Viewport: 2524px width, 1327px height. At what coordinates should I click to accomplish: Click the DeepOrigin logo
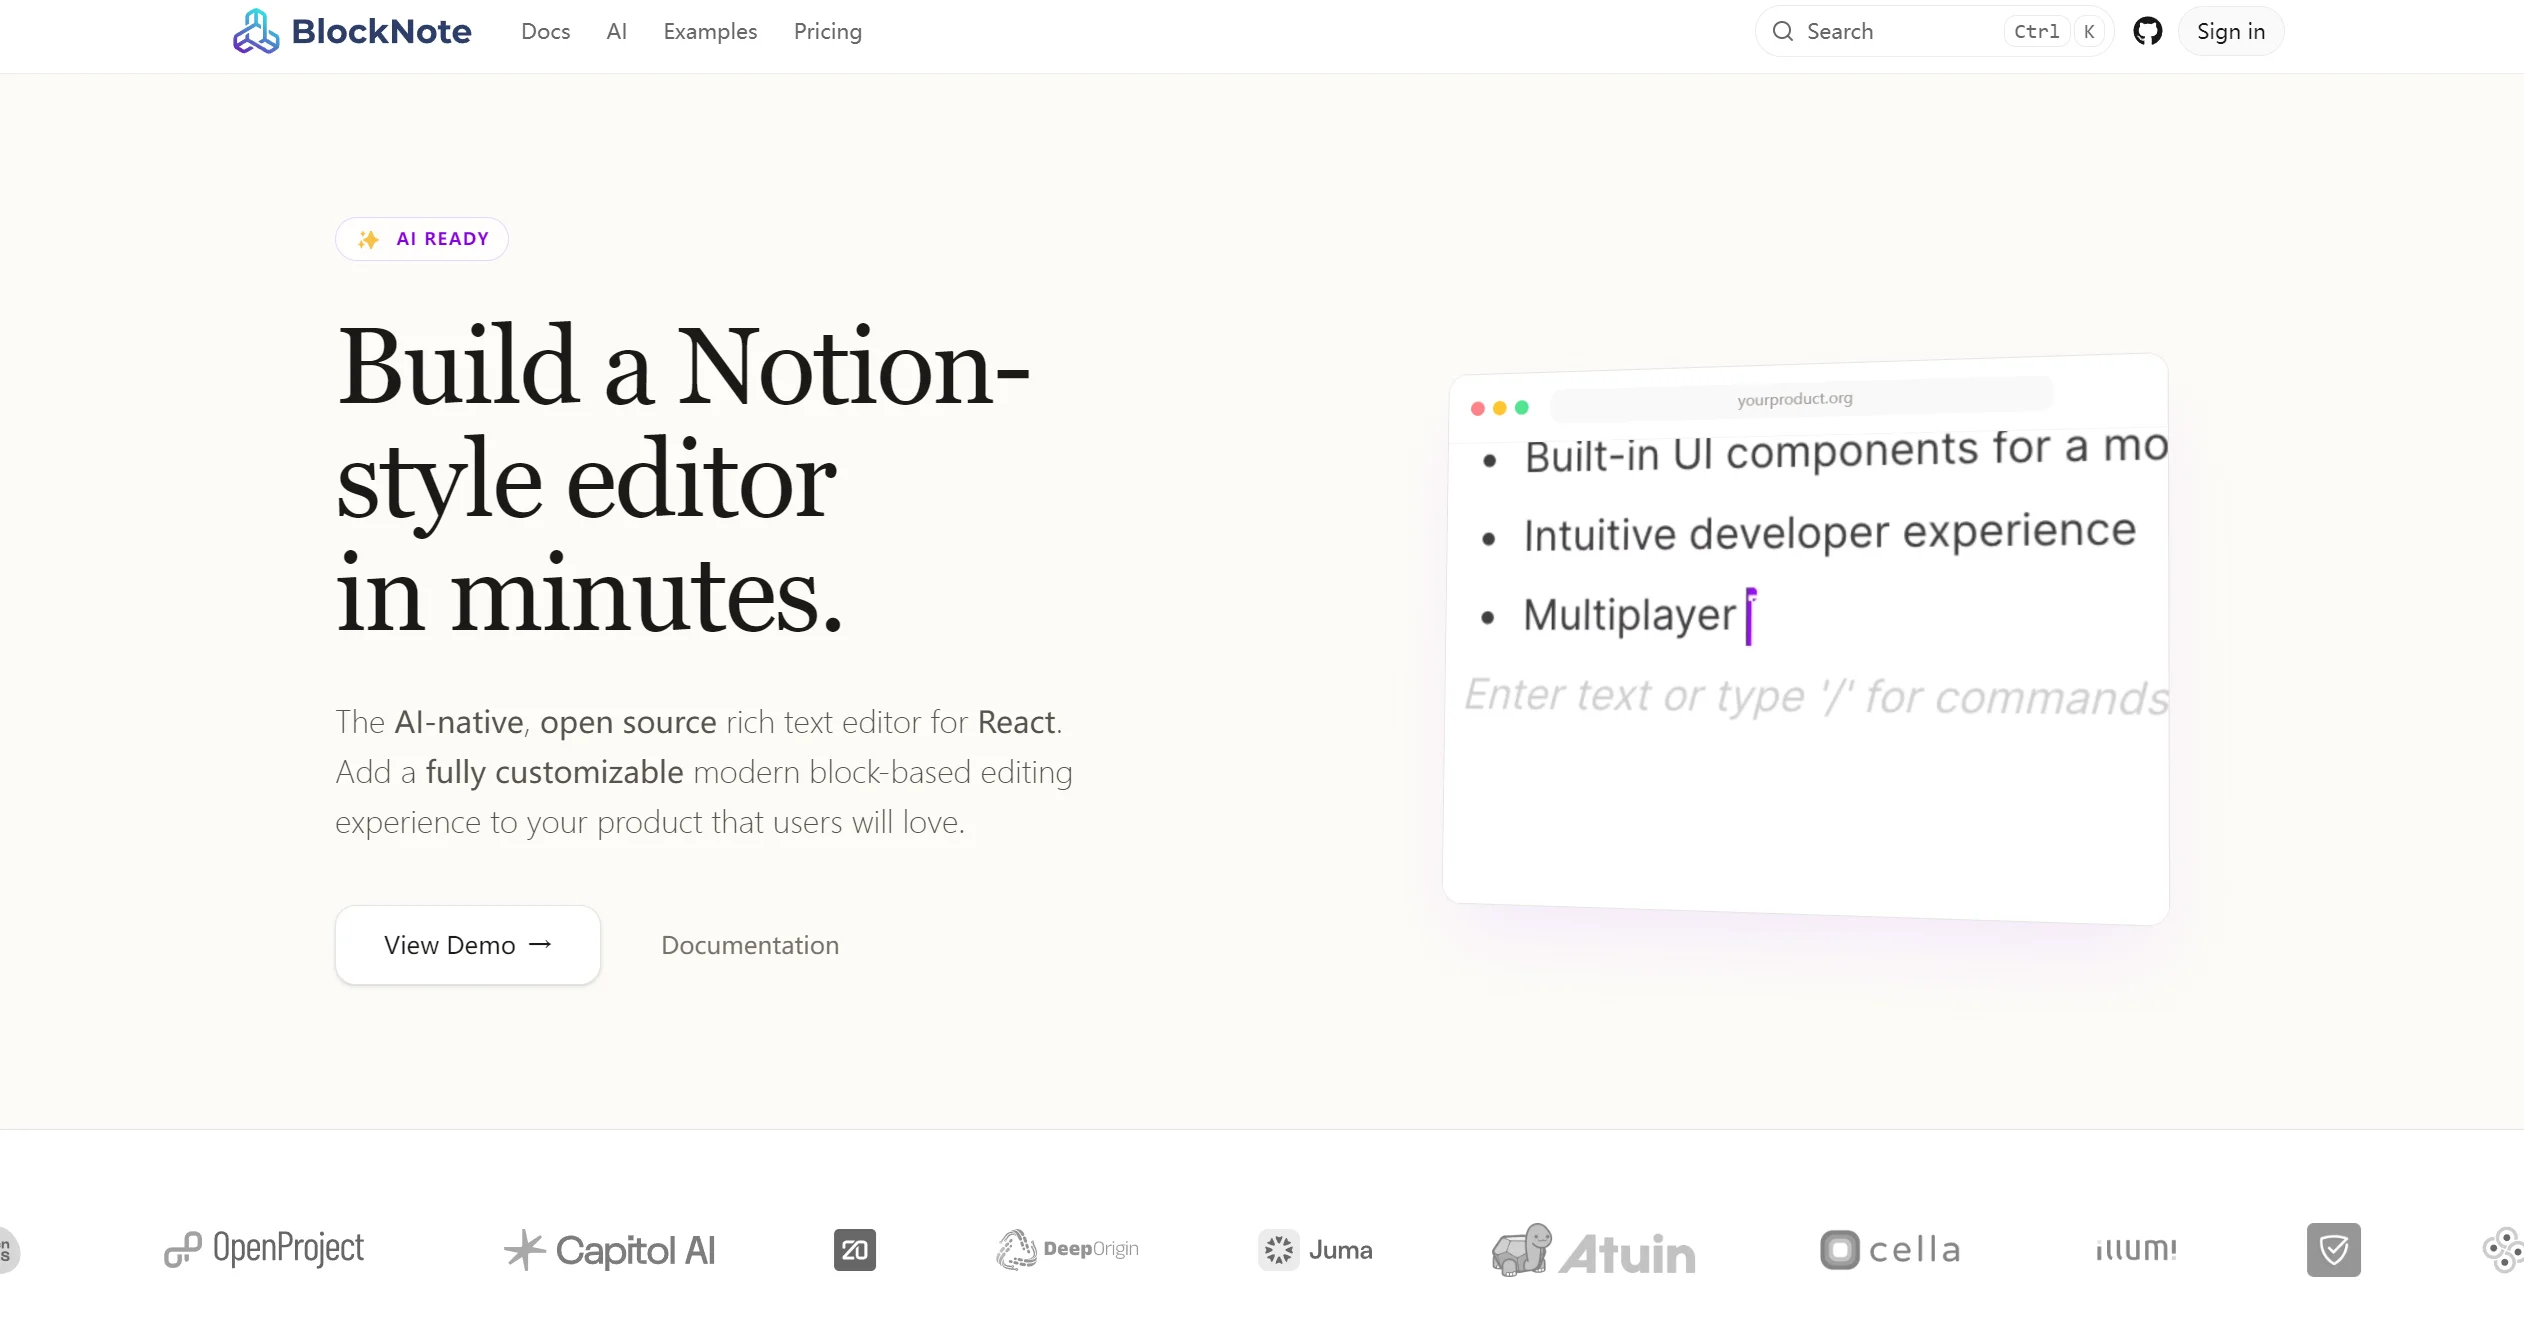[x=1066, y=1249]
